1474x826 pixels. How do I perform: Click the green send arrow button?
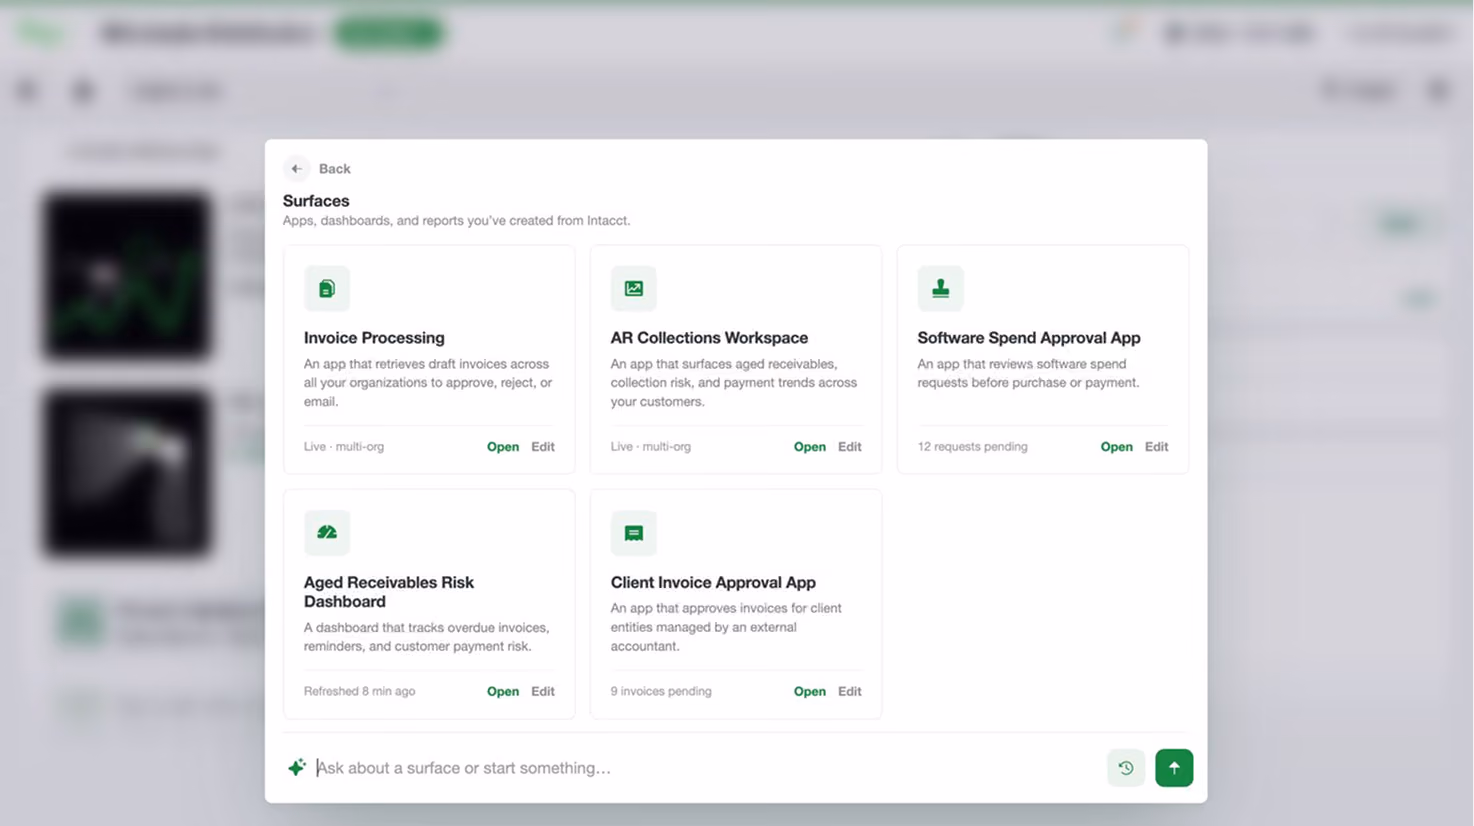pos(1174,768)
